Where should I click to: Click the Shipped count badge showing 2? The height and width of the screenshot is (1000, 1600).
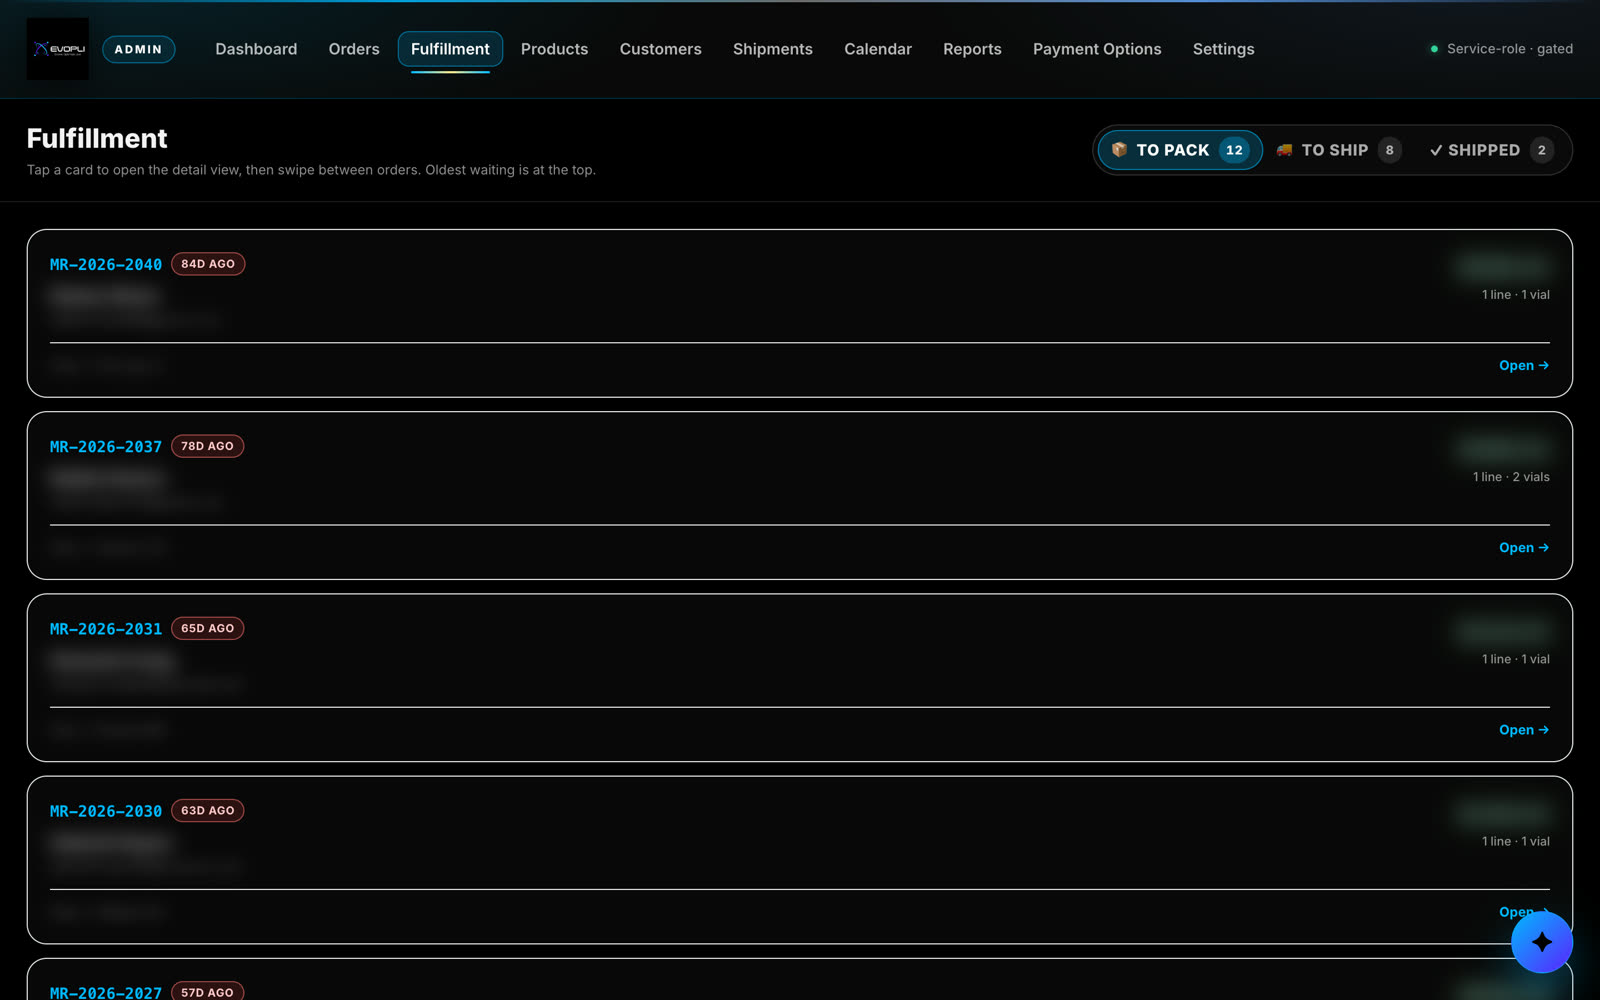[1541, 150]
